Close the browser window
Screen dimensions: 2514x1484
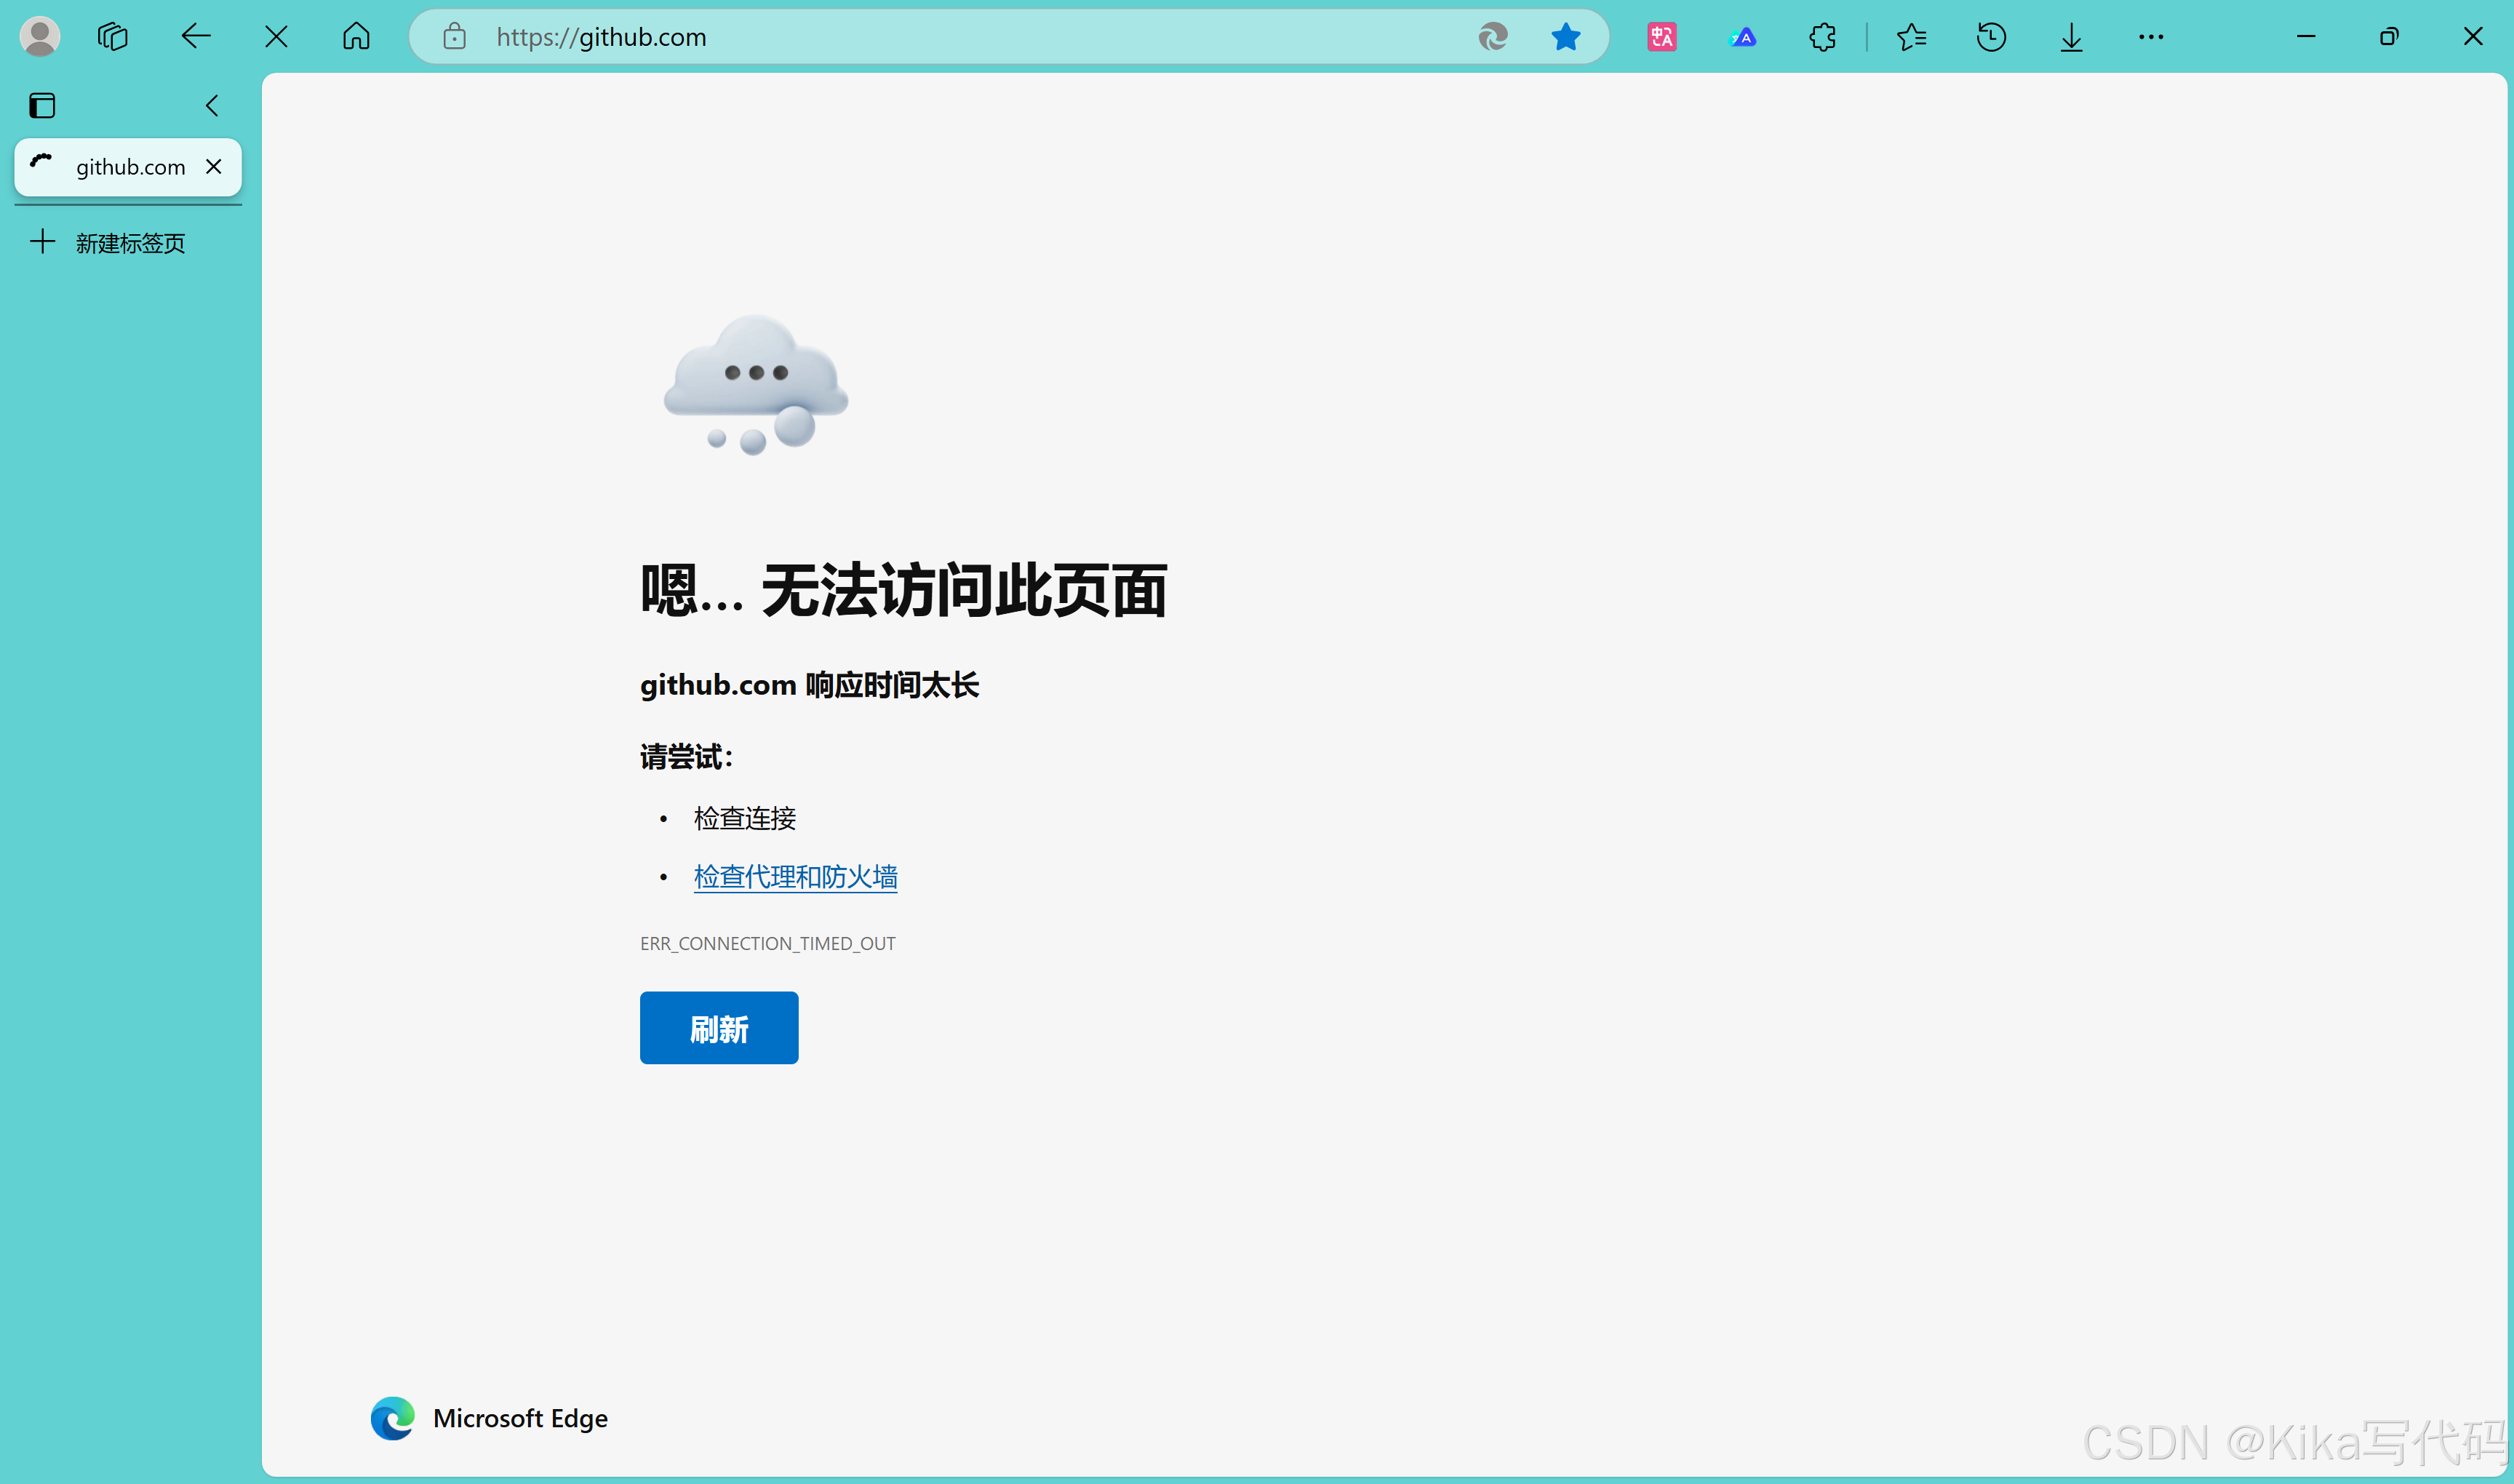(x=2473, y=37)
